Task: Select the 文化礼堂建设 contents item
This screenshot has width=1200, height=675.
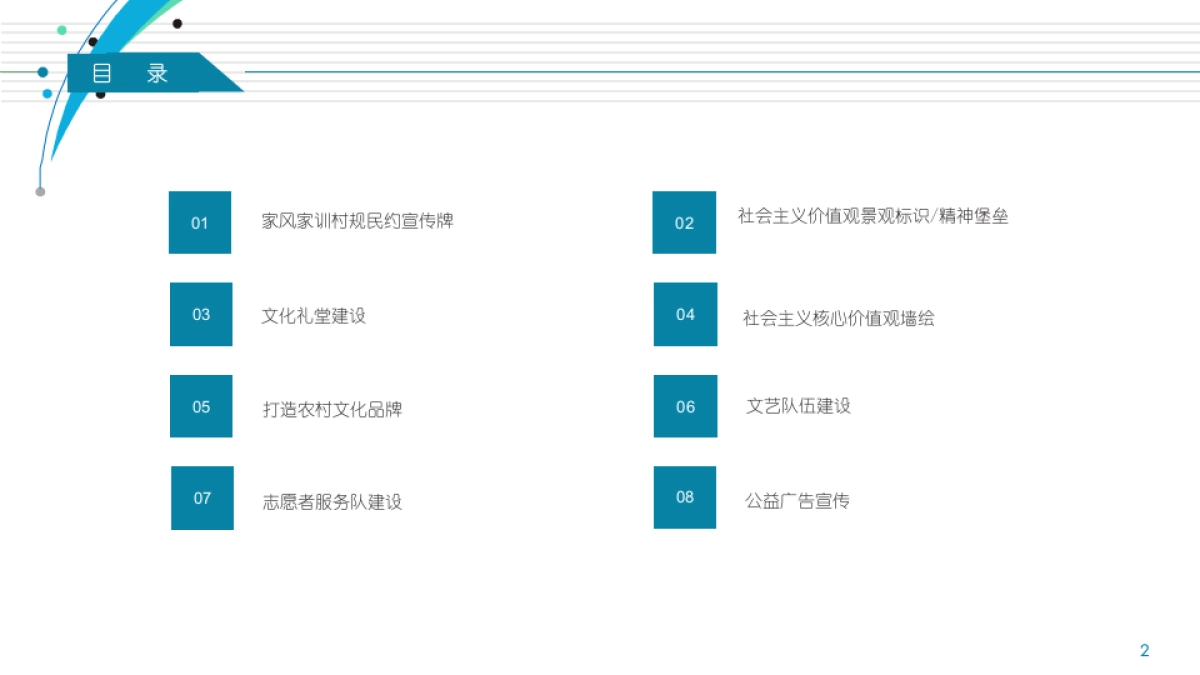Action: coord(313,315)
